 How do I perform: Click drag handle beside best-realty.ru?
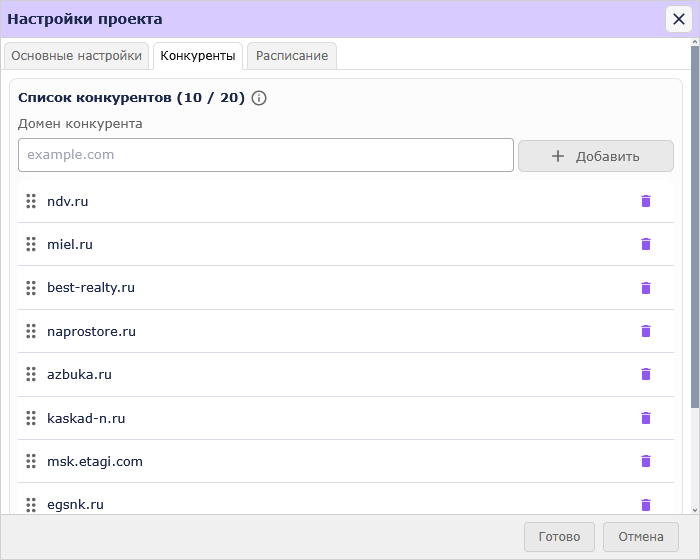click(x=31, y=288)
